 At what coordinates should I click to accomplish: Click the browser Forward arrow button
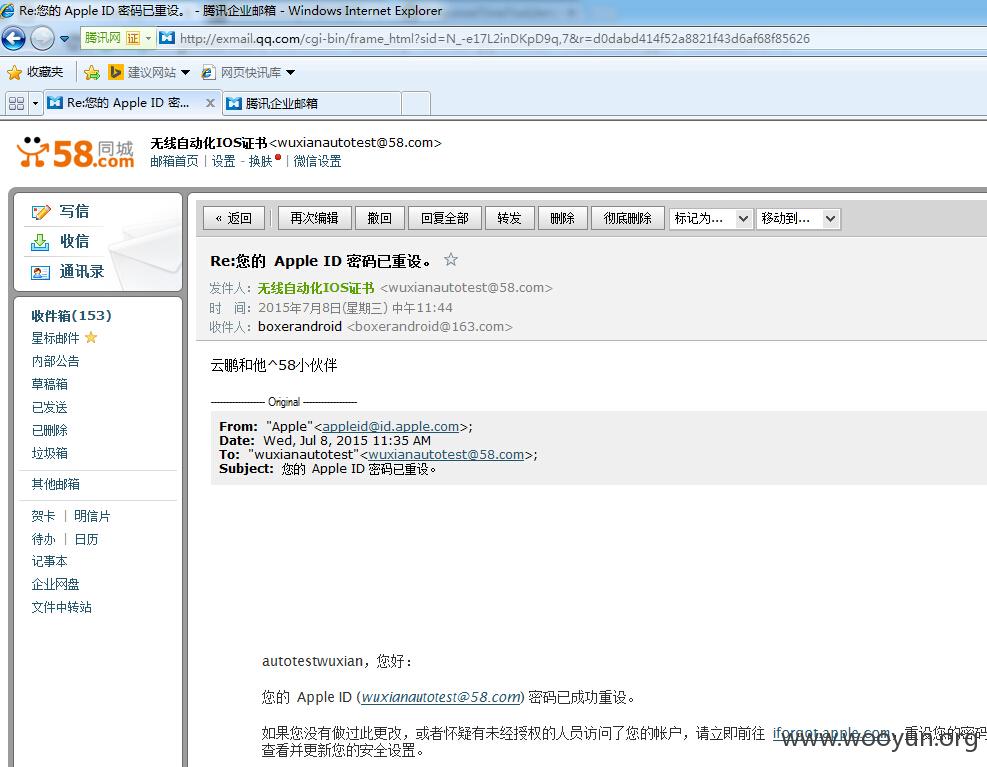[42, 38]
